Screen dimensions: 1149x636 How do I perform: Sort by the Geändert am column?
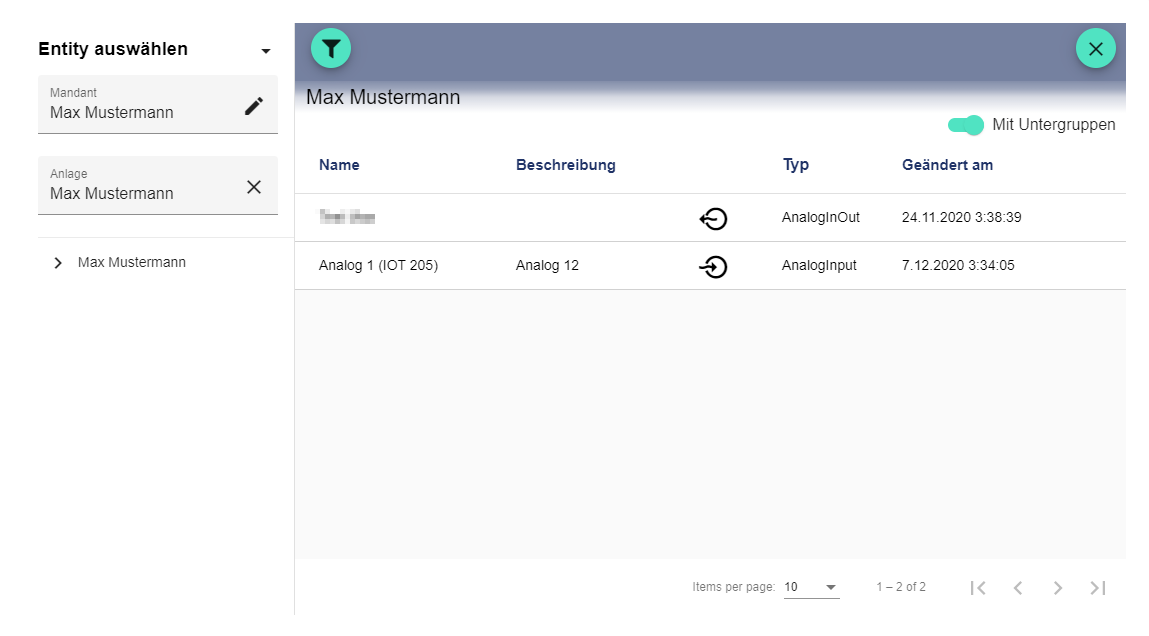tap(946, 164)
